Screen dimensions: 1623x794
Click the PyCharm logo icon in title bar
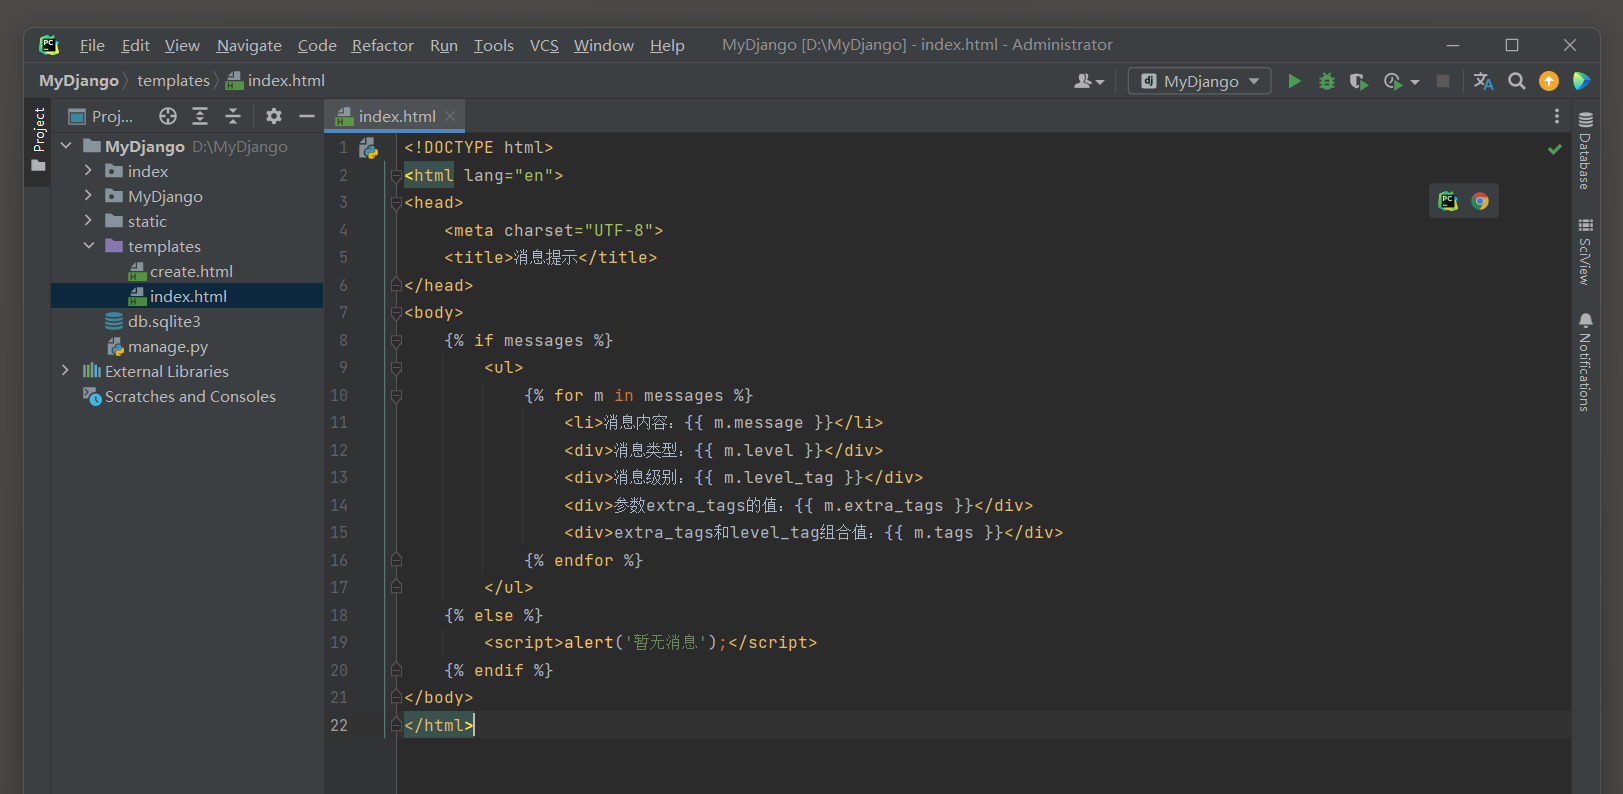(49, 45)
